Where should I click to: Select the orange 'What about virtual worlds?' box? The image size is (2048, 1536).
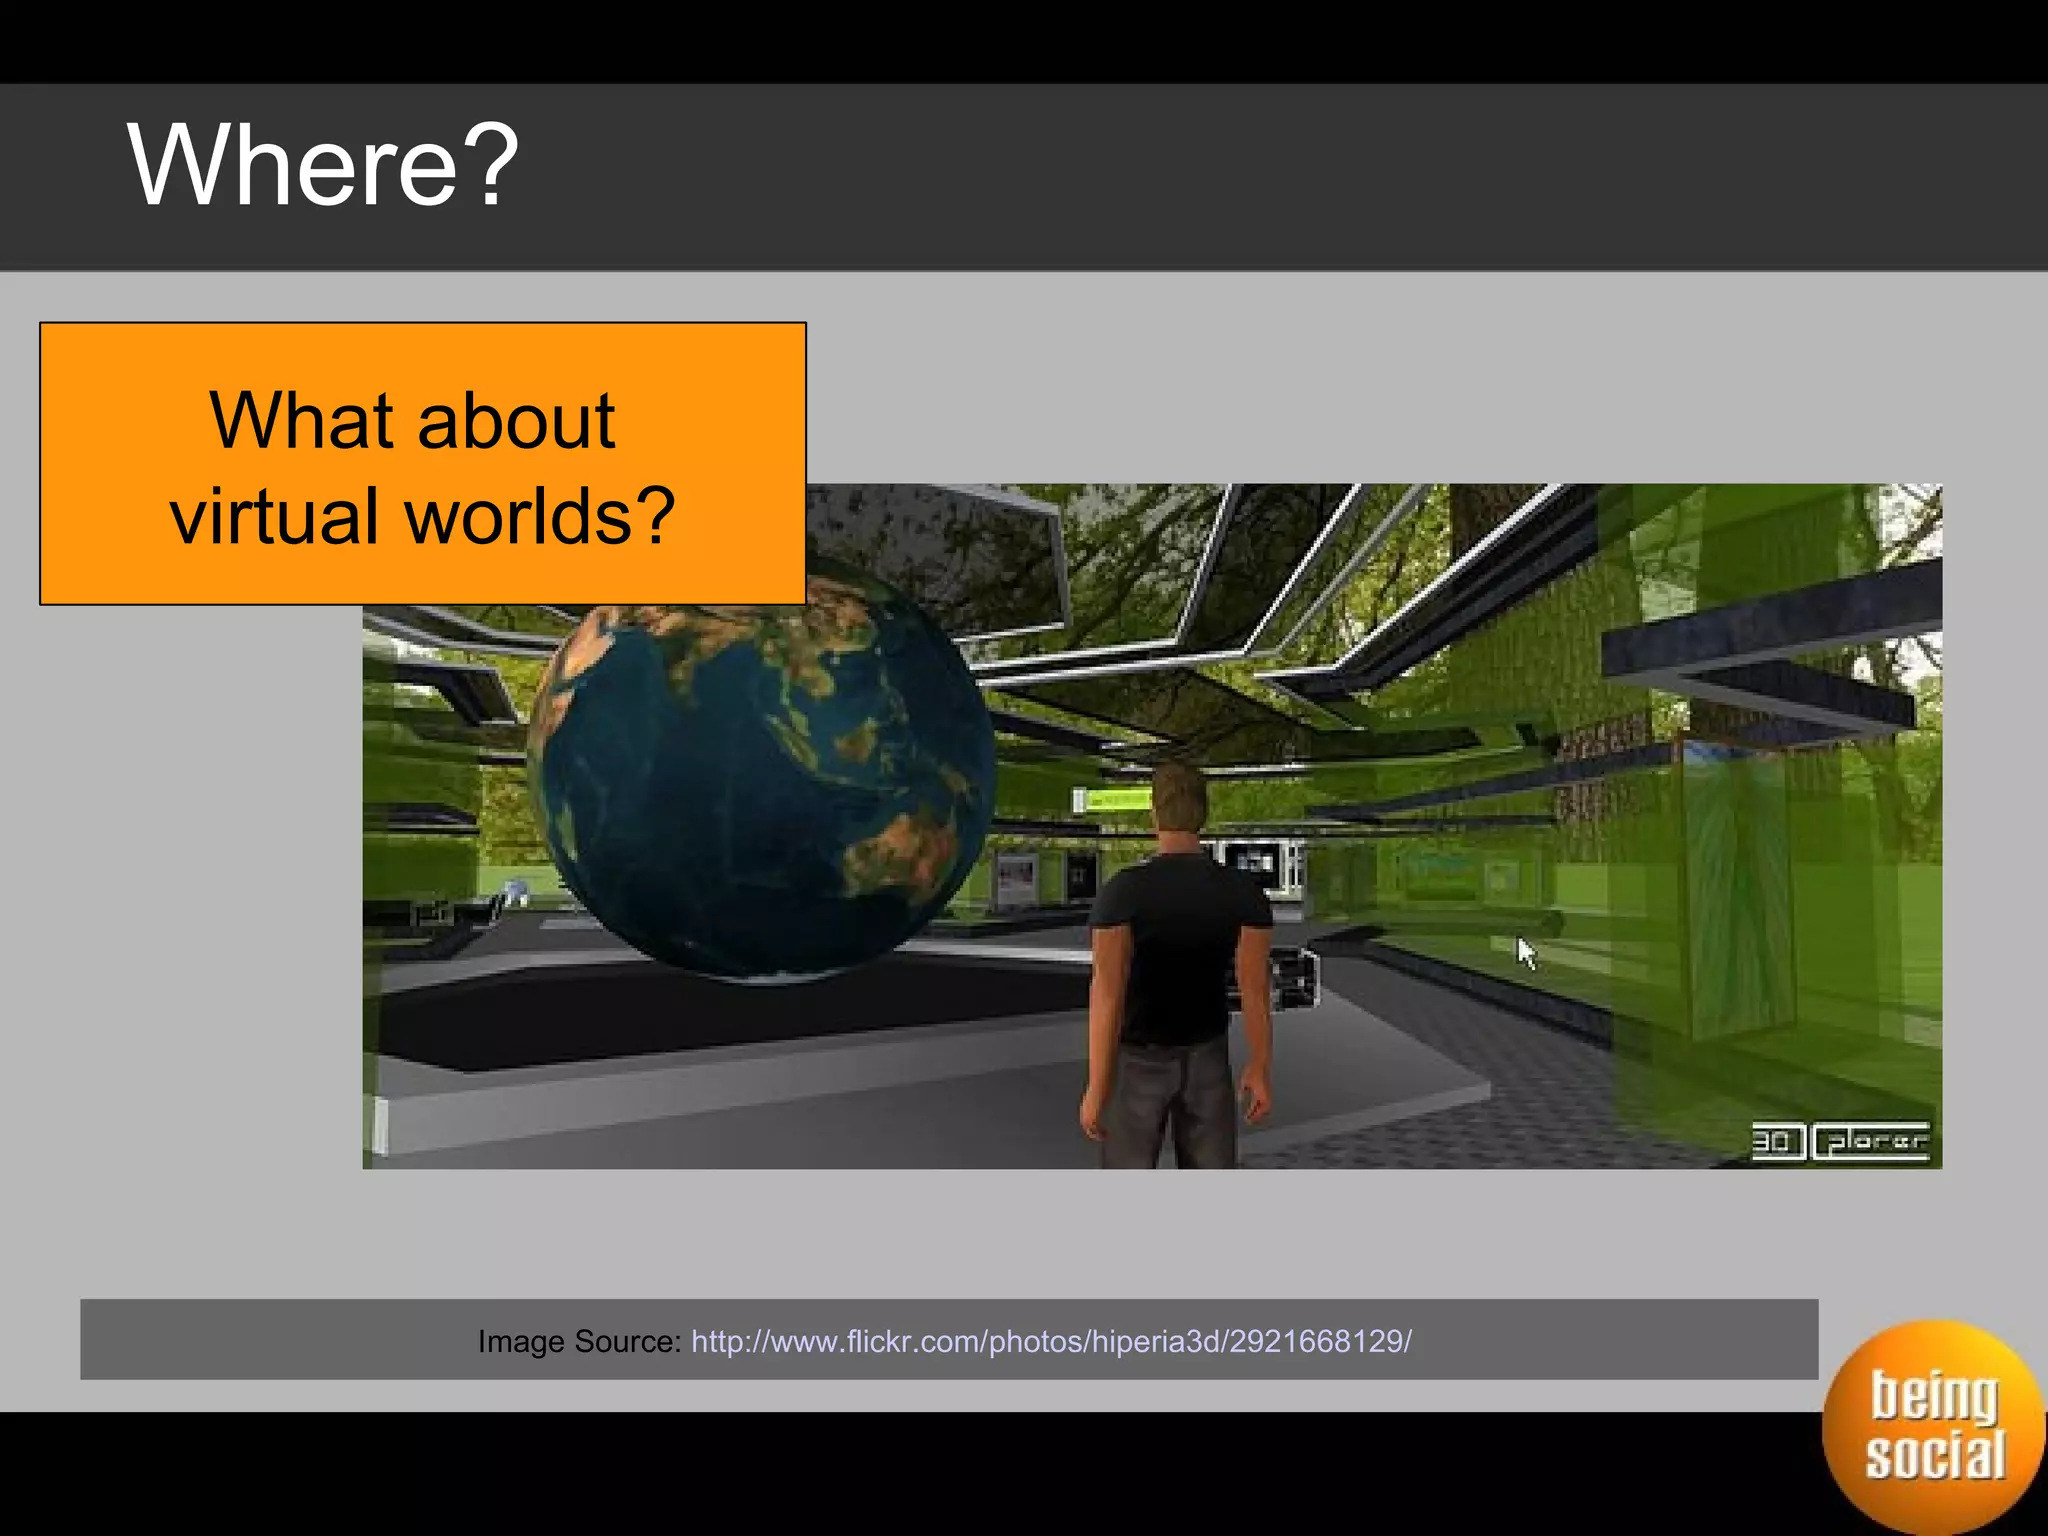coord(423,464)
